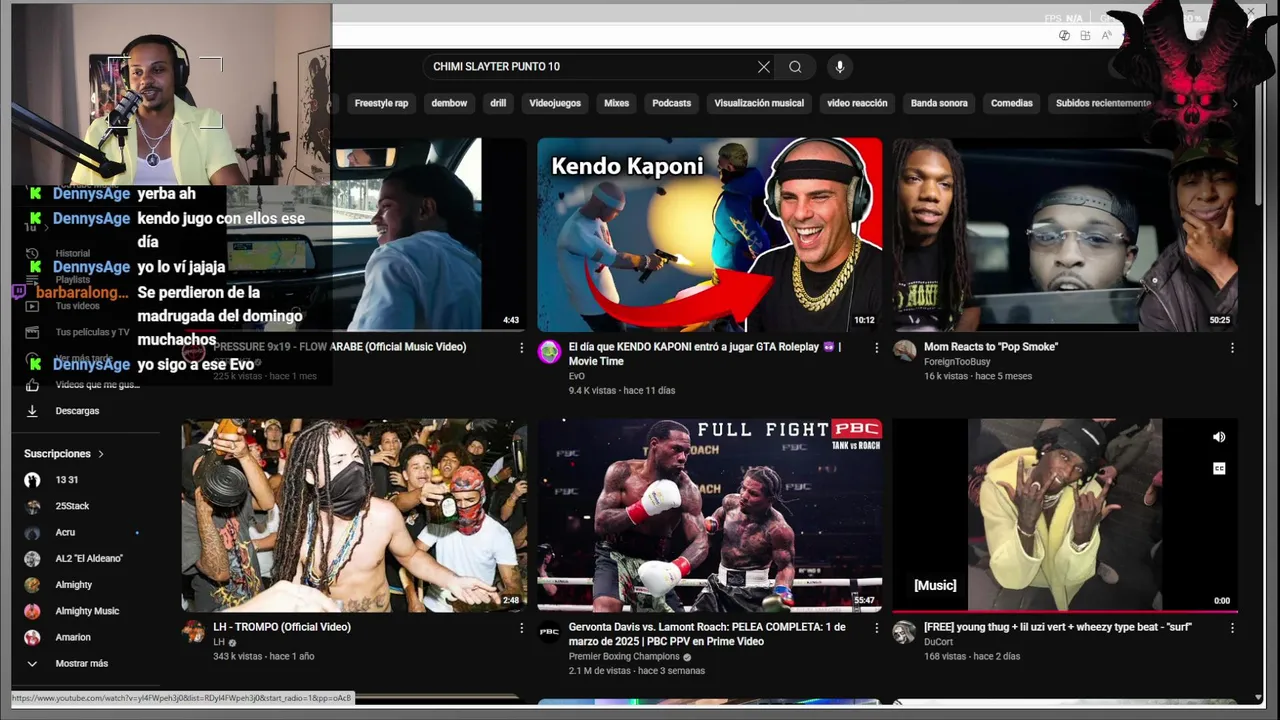Screen dimensions: 1280x720
Task: Expand subscriptions with Mostrar más
Action: coord(67,663)
